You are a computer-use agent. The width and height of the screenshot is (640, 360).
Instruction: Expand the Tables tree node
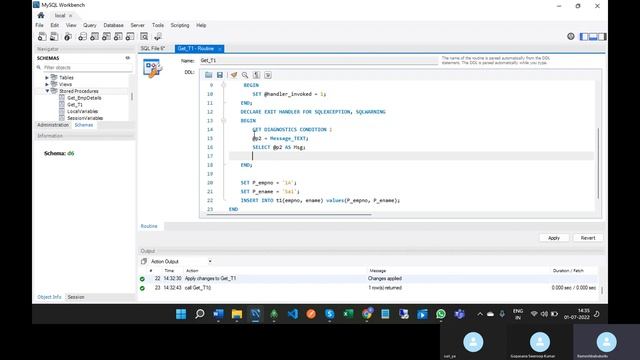click(x=47, y=78)
